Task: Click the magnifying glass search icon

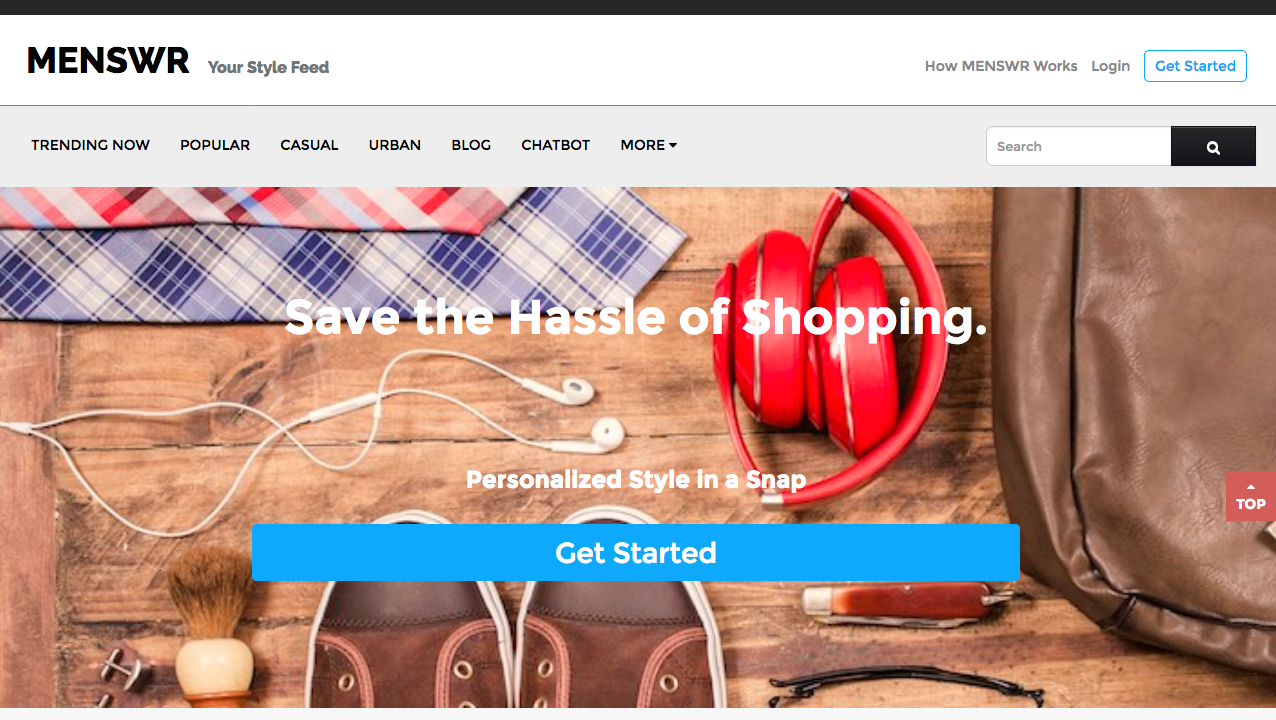Action: click(1213, 147)
